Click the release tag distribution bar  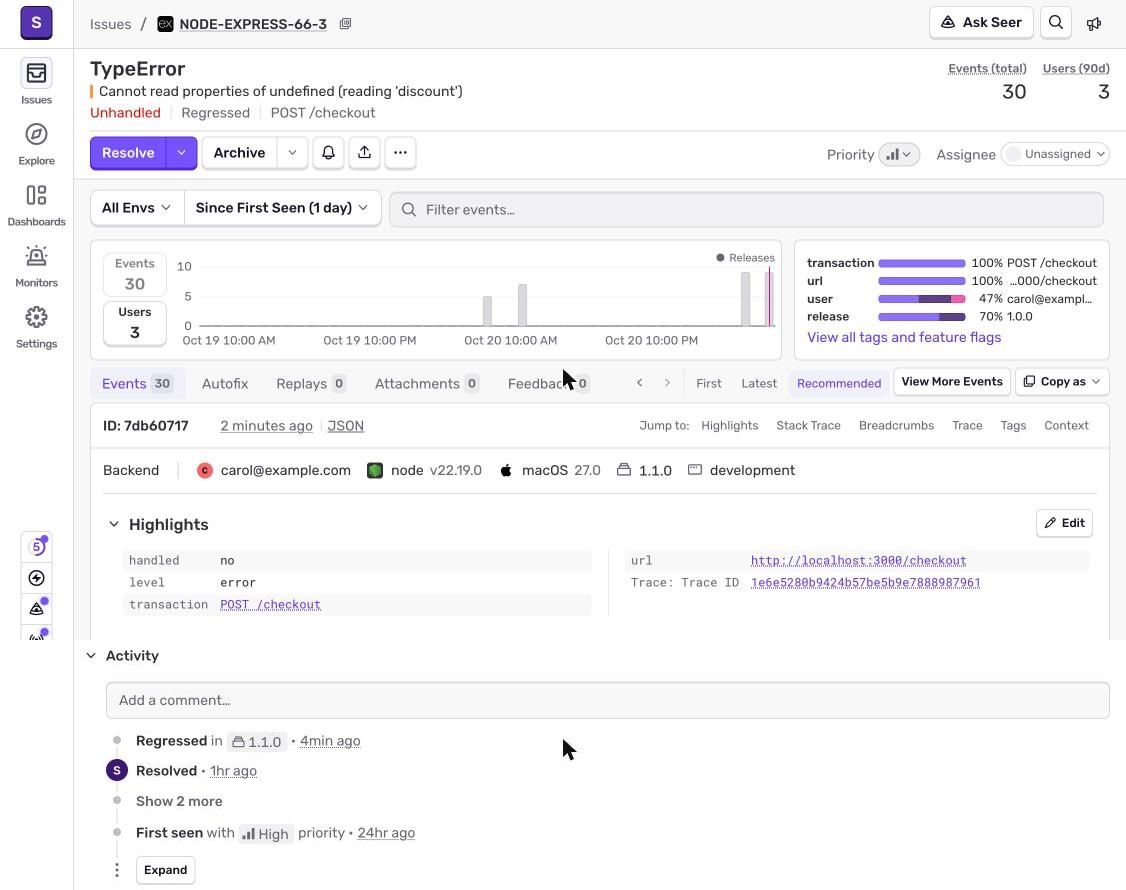921,317
